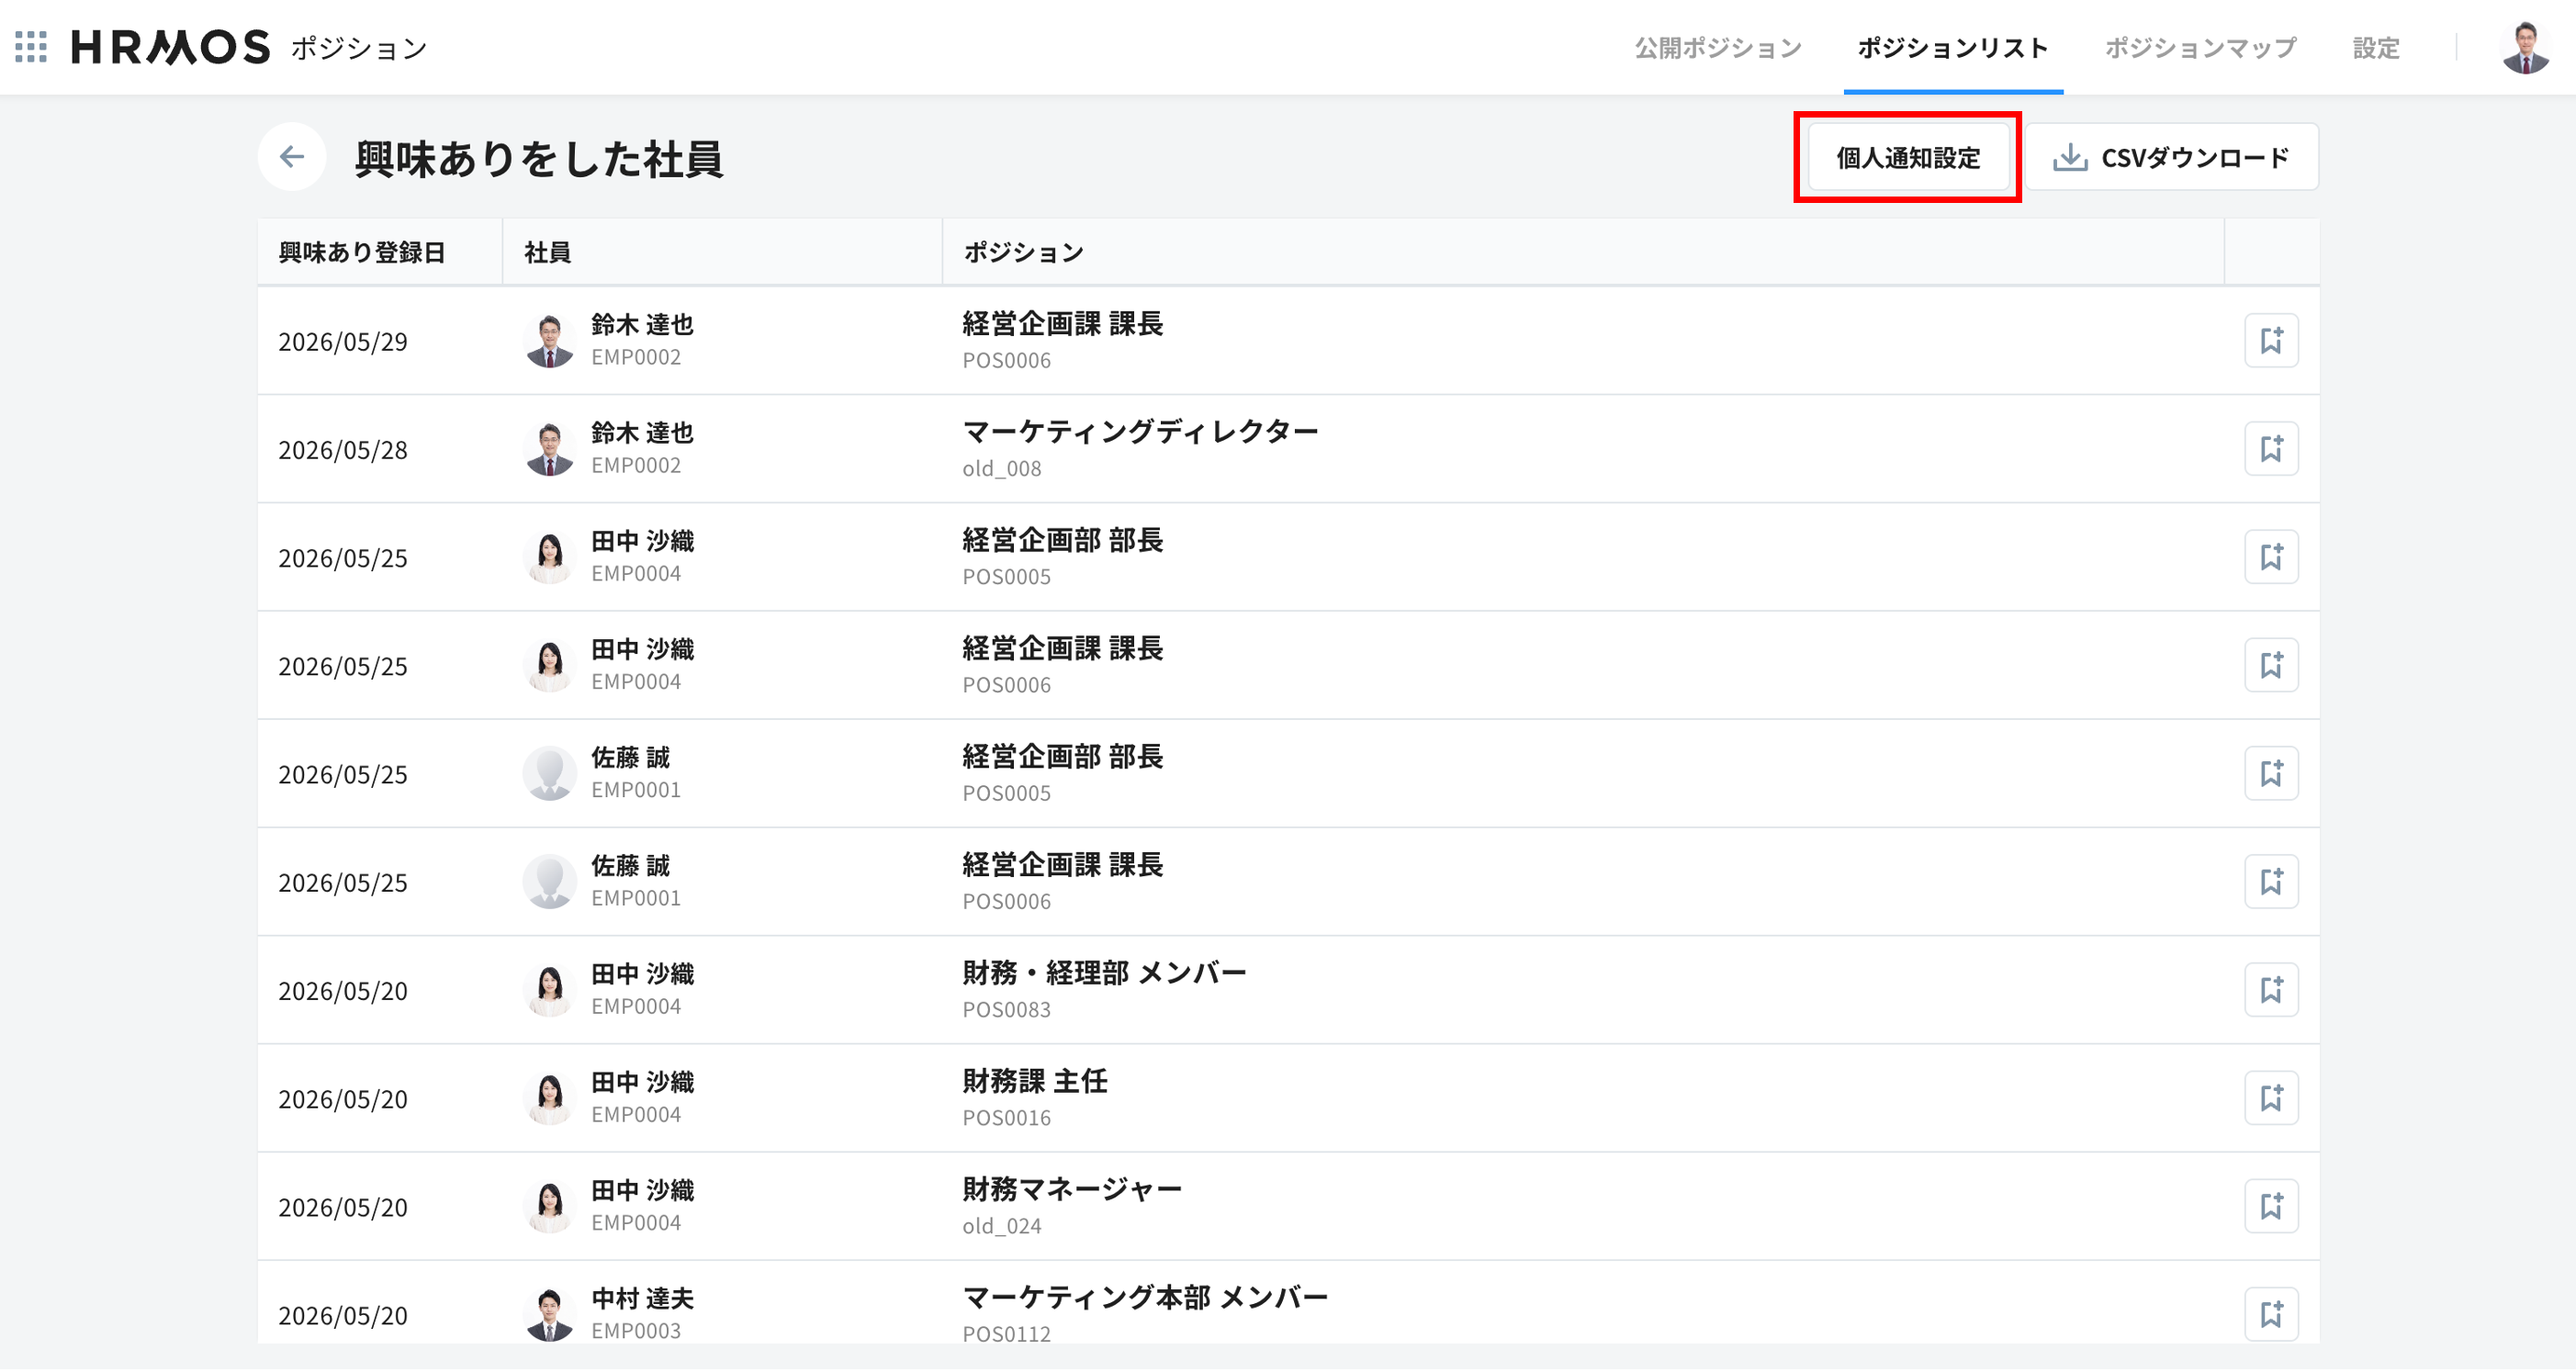Click the date 2026/05/29

pos(343,342)
